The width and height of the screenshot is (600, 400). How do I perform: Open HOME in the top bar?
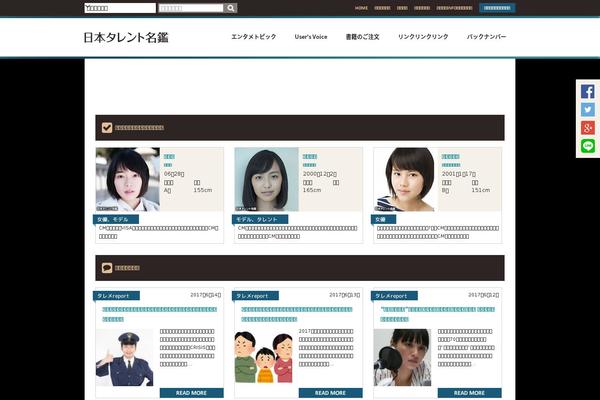[361, 8]
